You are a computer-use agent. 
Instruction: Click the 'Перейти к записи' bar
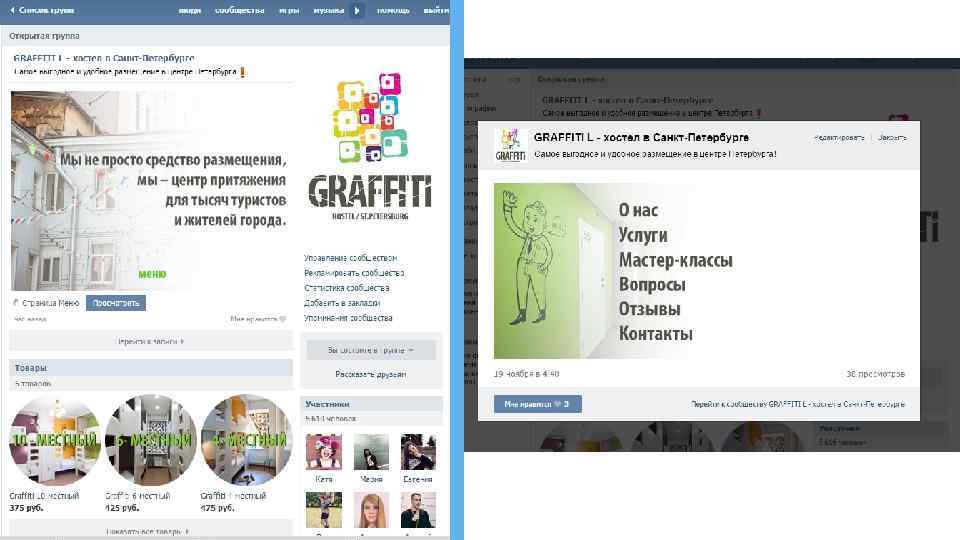pyautogui.click(x=151, y=342)
